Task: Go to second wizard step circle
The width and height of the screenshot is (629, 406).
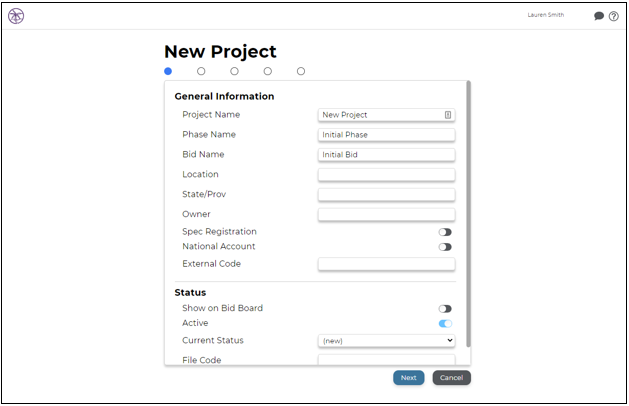Action: (x=201, y=71)
